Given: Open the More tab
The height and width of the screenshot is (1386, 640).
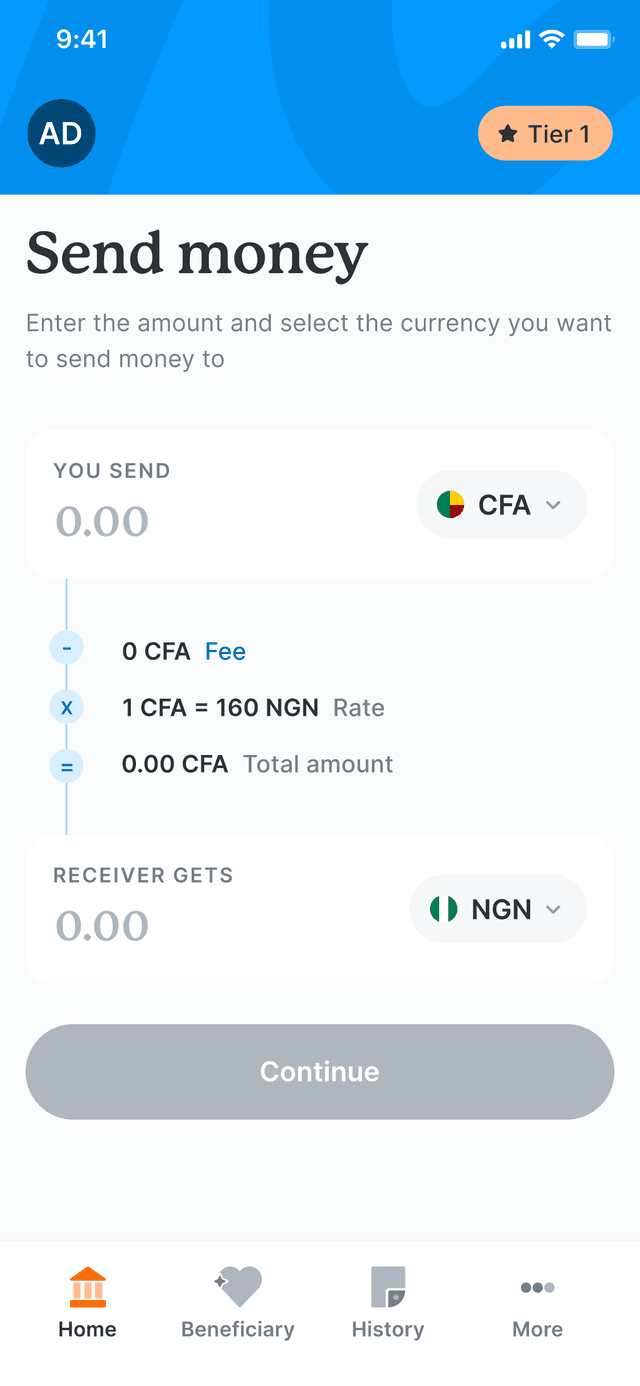Looking at the screenshot, I should 537,1301.
